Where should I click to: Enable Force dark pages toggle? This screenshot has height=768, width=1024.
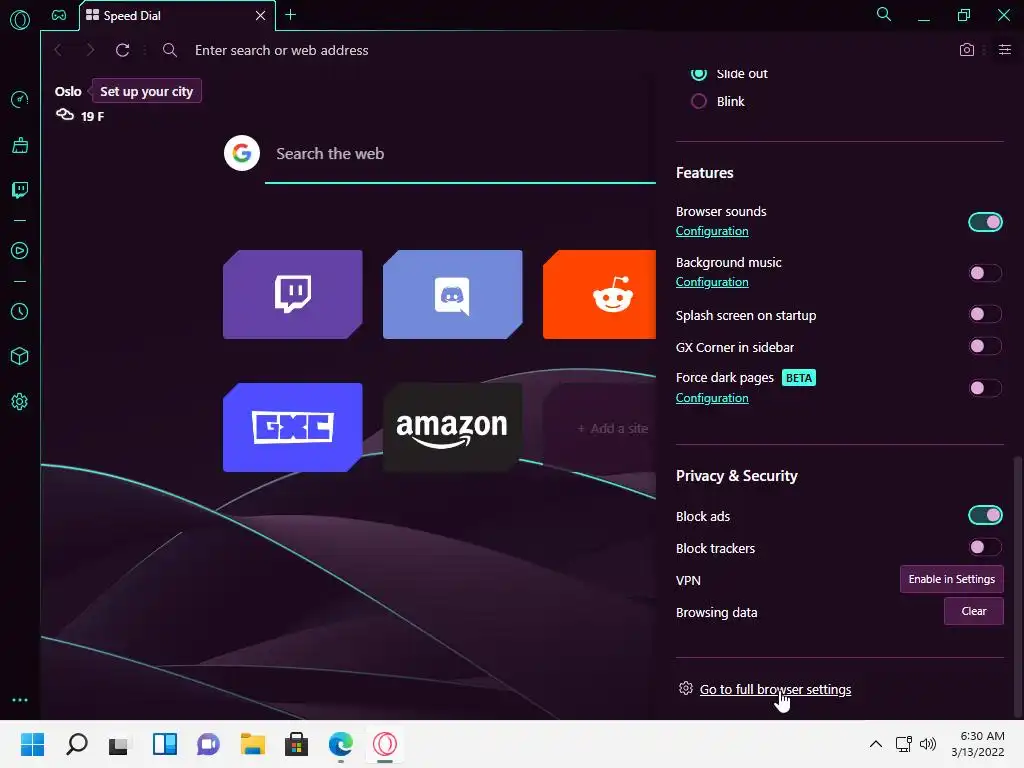click(x=985, y=388)
